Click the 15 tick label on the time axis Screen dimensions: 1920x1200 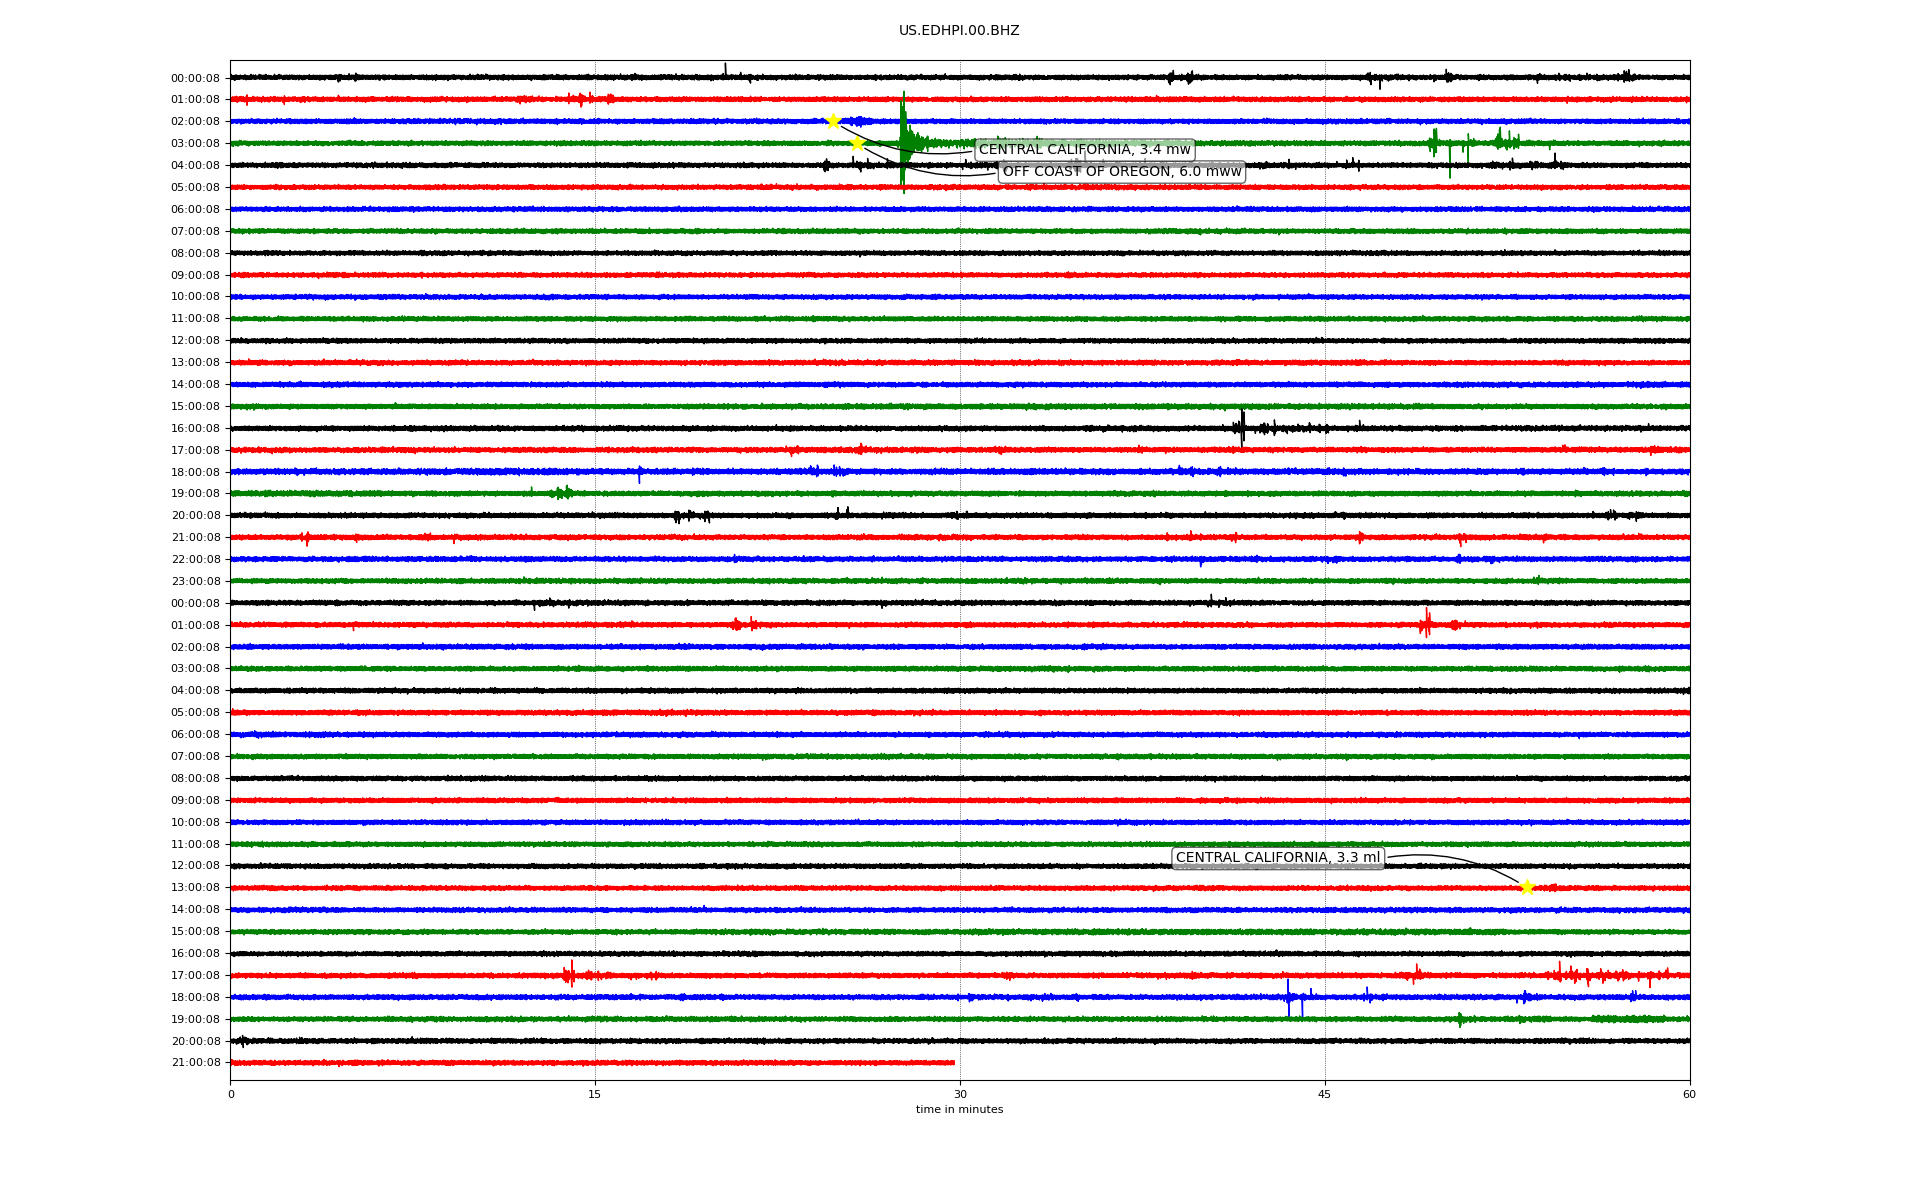(595, 1094)
